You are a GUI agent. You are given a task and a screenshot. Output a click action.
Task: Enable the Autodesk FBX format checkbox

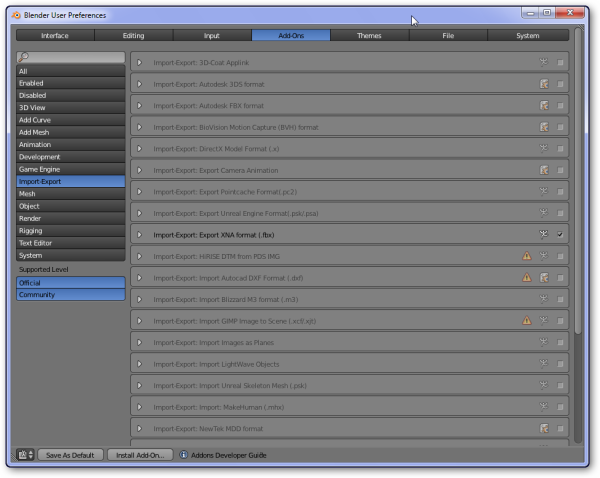pyautogui.click(x=560, y=105)
